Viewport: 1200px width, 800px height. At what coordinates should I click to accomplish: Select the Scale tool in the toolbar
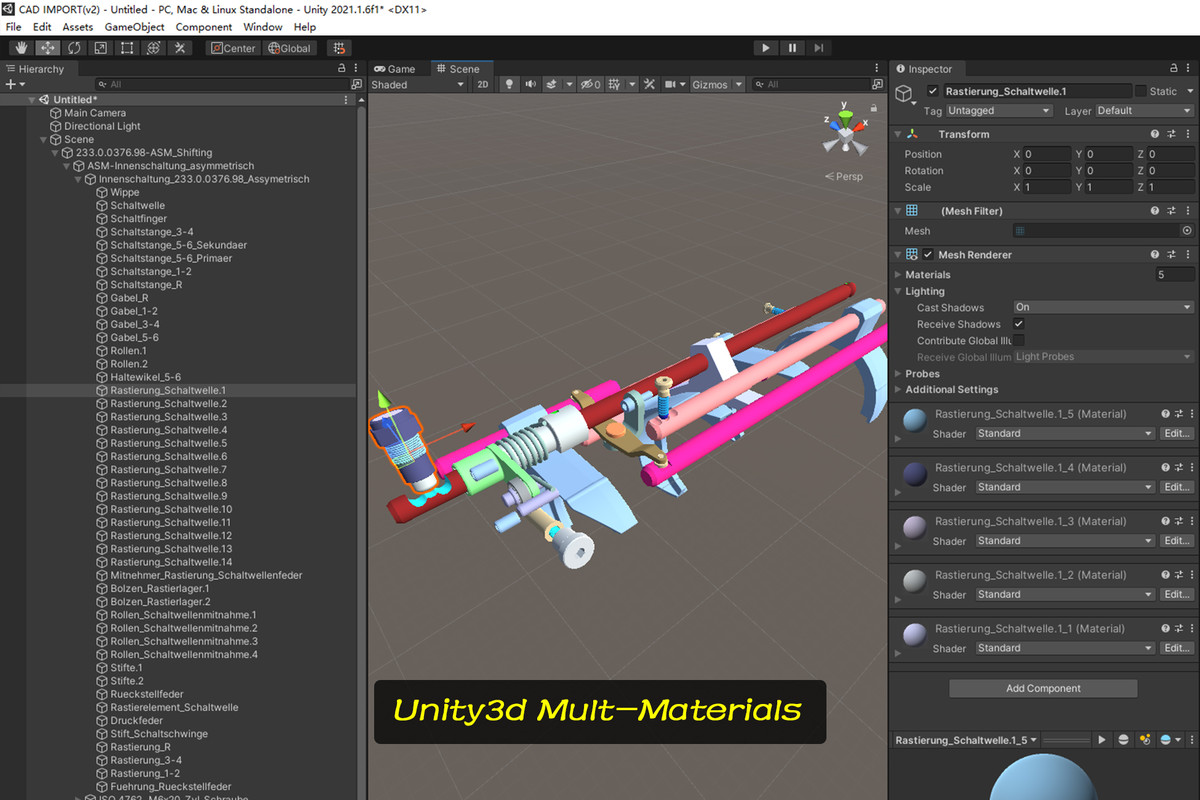pos(101,48)
